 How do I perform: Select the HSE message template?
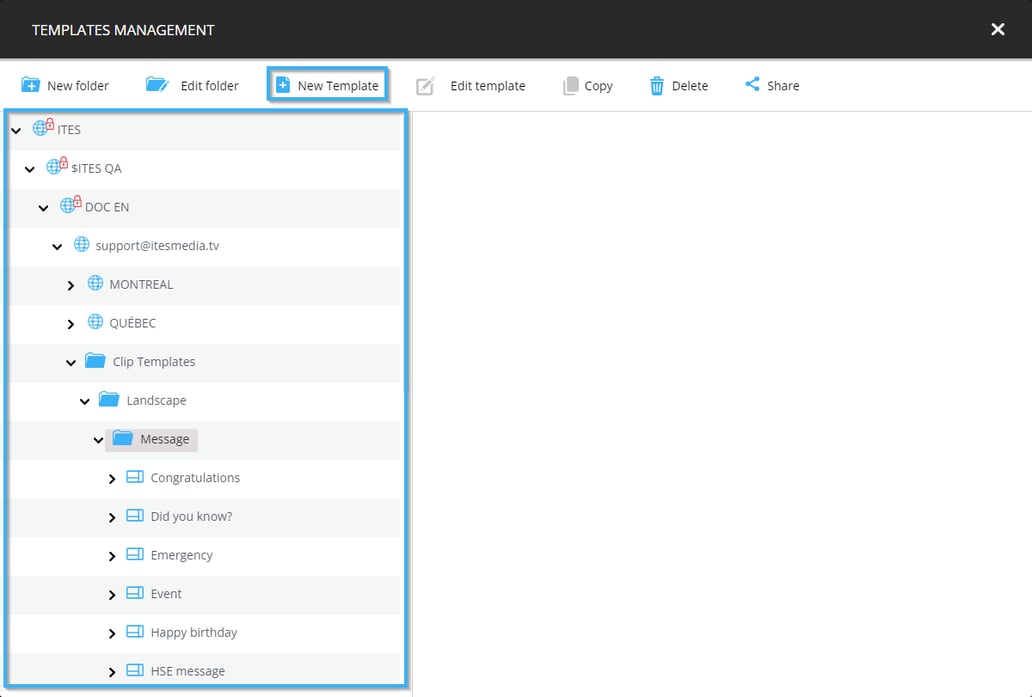(x=188, y=671)
